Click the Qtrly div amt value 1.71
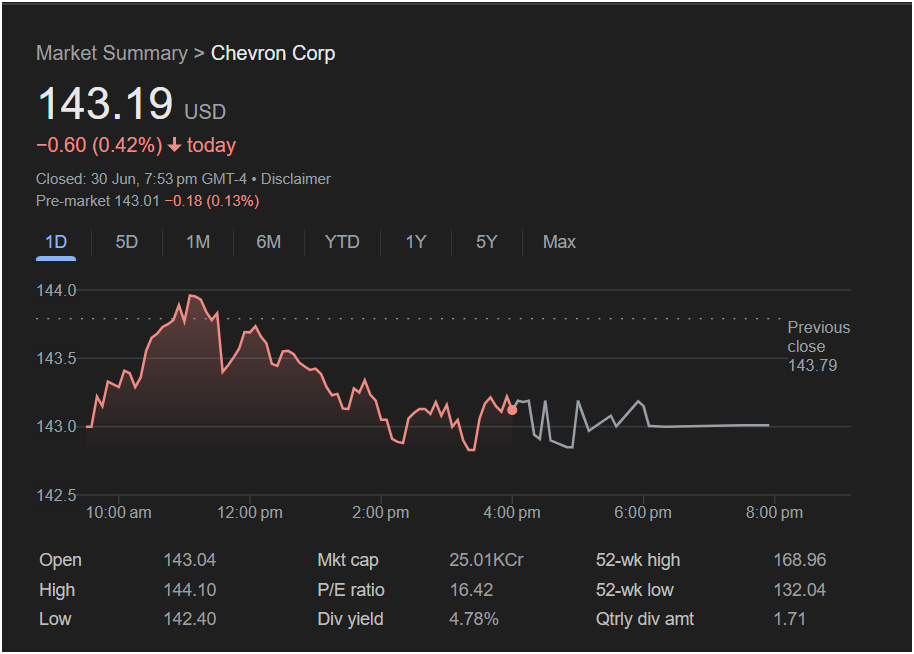The height and width of the screenshot is (654, 914). click(789, 619)
